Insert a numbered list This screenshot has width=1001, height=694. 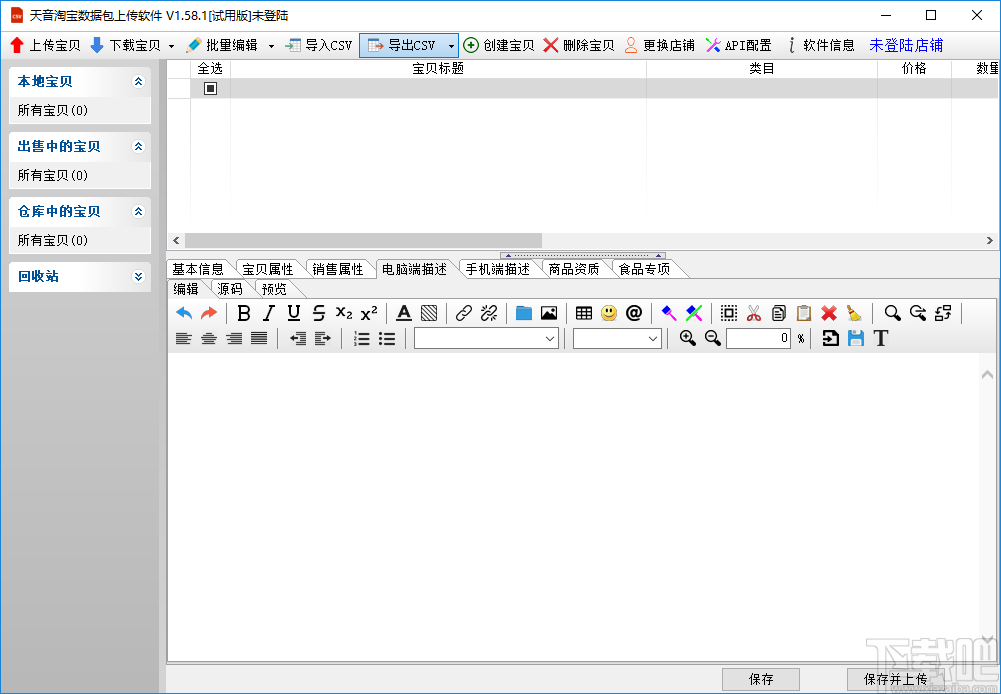(x=362, y=338)
